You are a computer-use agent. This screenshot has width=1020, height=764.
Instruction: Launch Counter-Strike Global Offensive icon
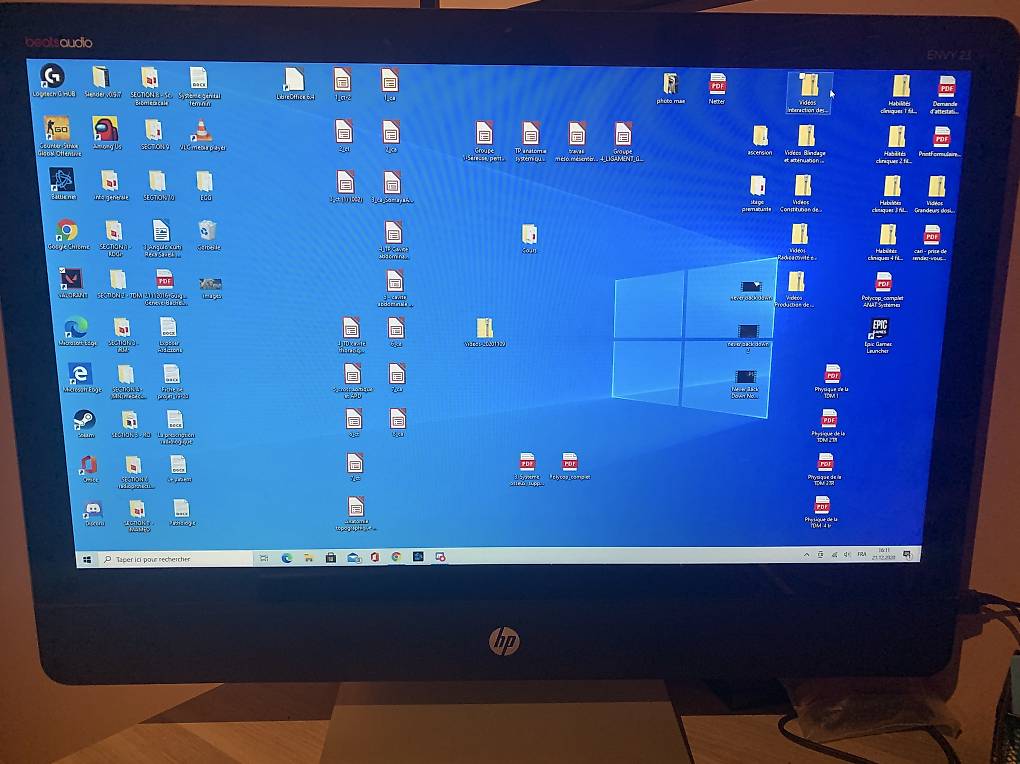59,136
